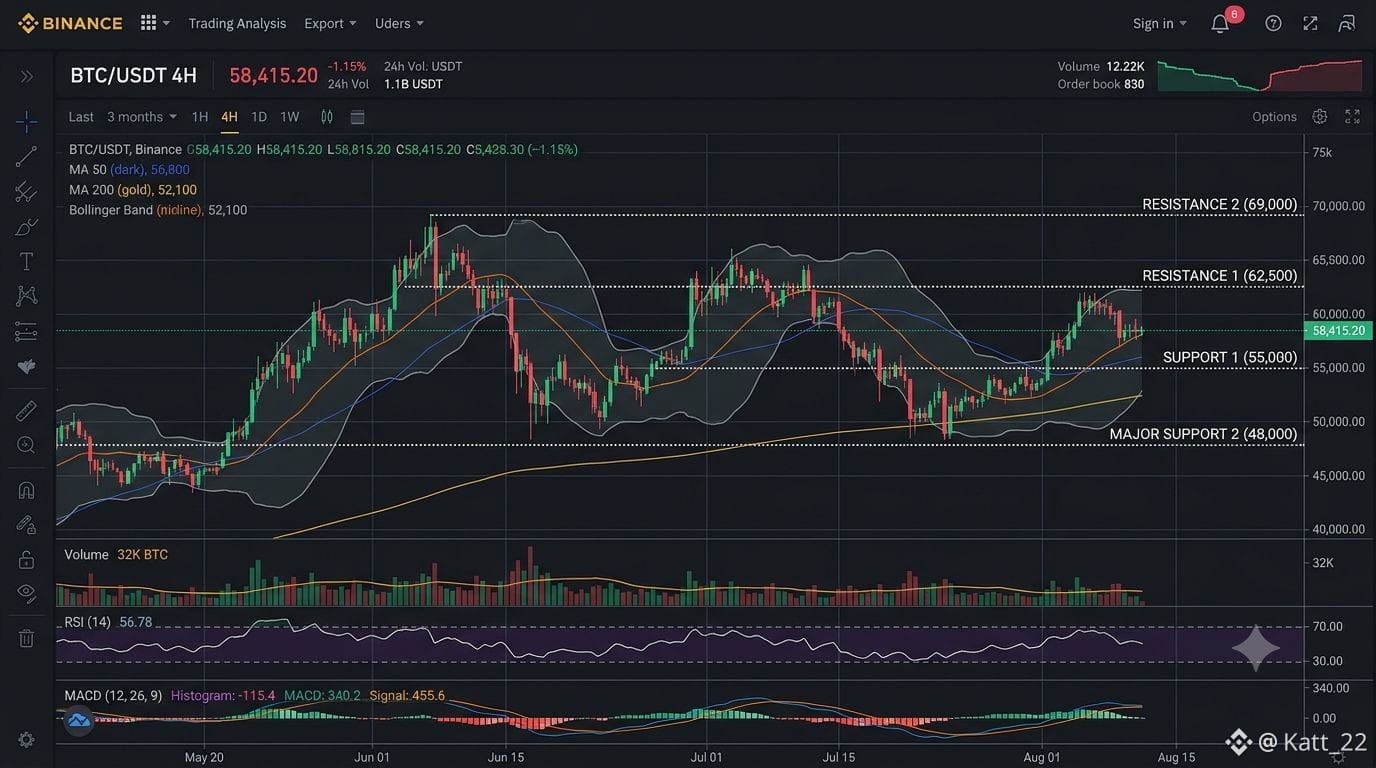Image resolution: width=1376 pixels, height=768 pixels.
Task: Click the Bollinger Band indicator legend
Action: click(x=158, y=210)
